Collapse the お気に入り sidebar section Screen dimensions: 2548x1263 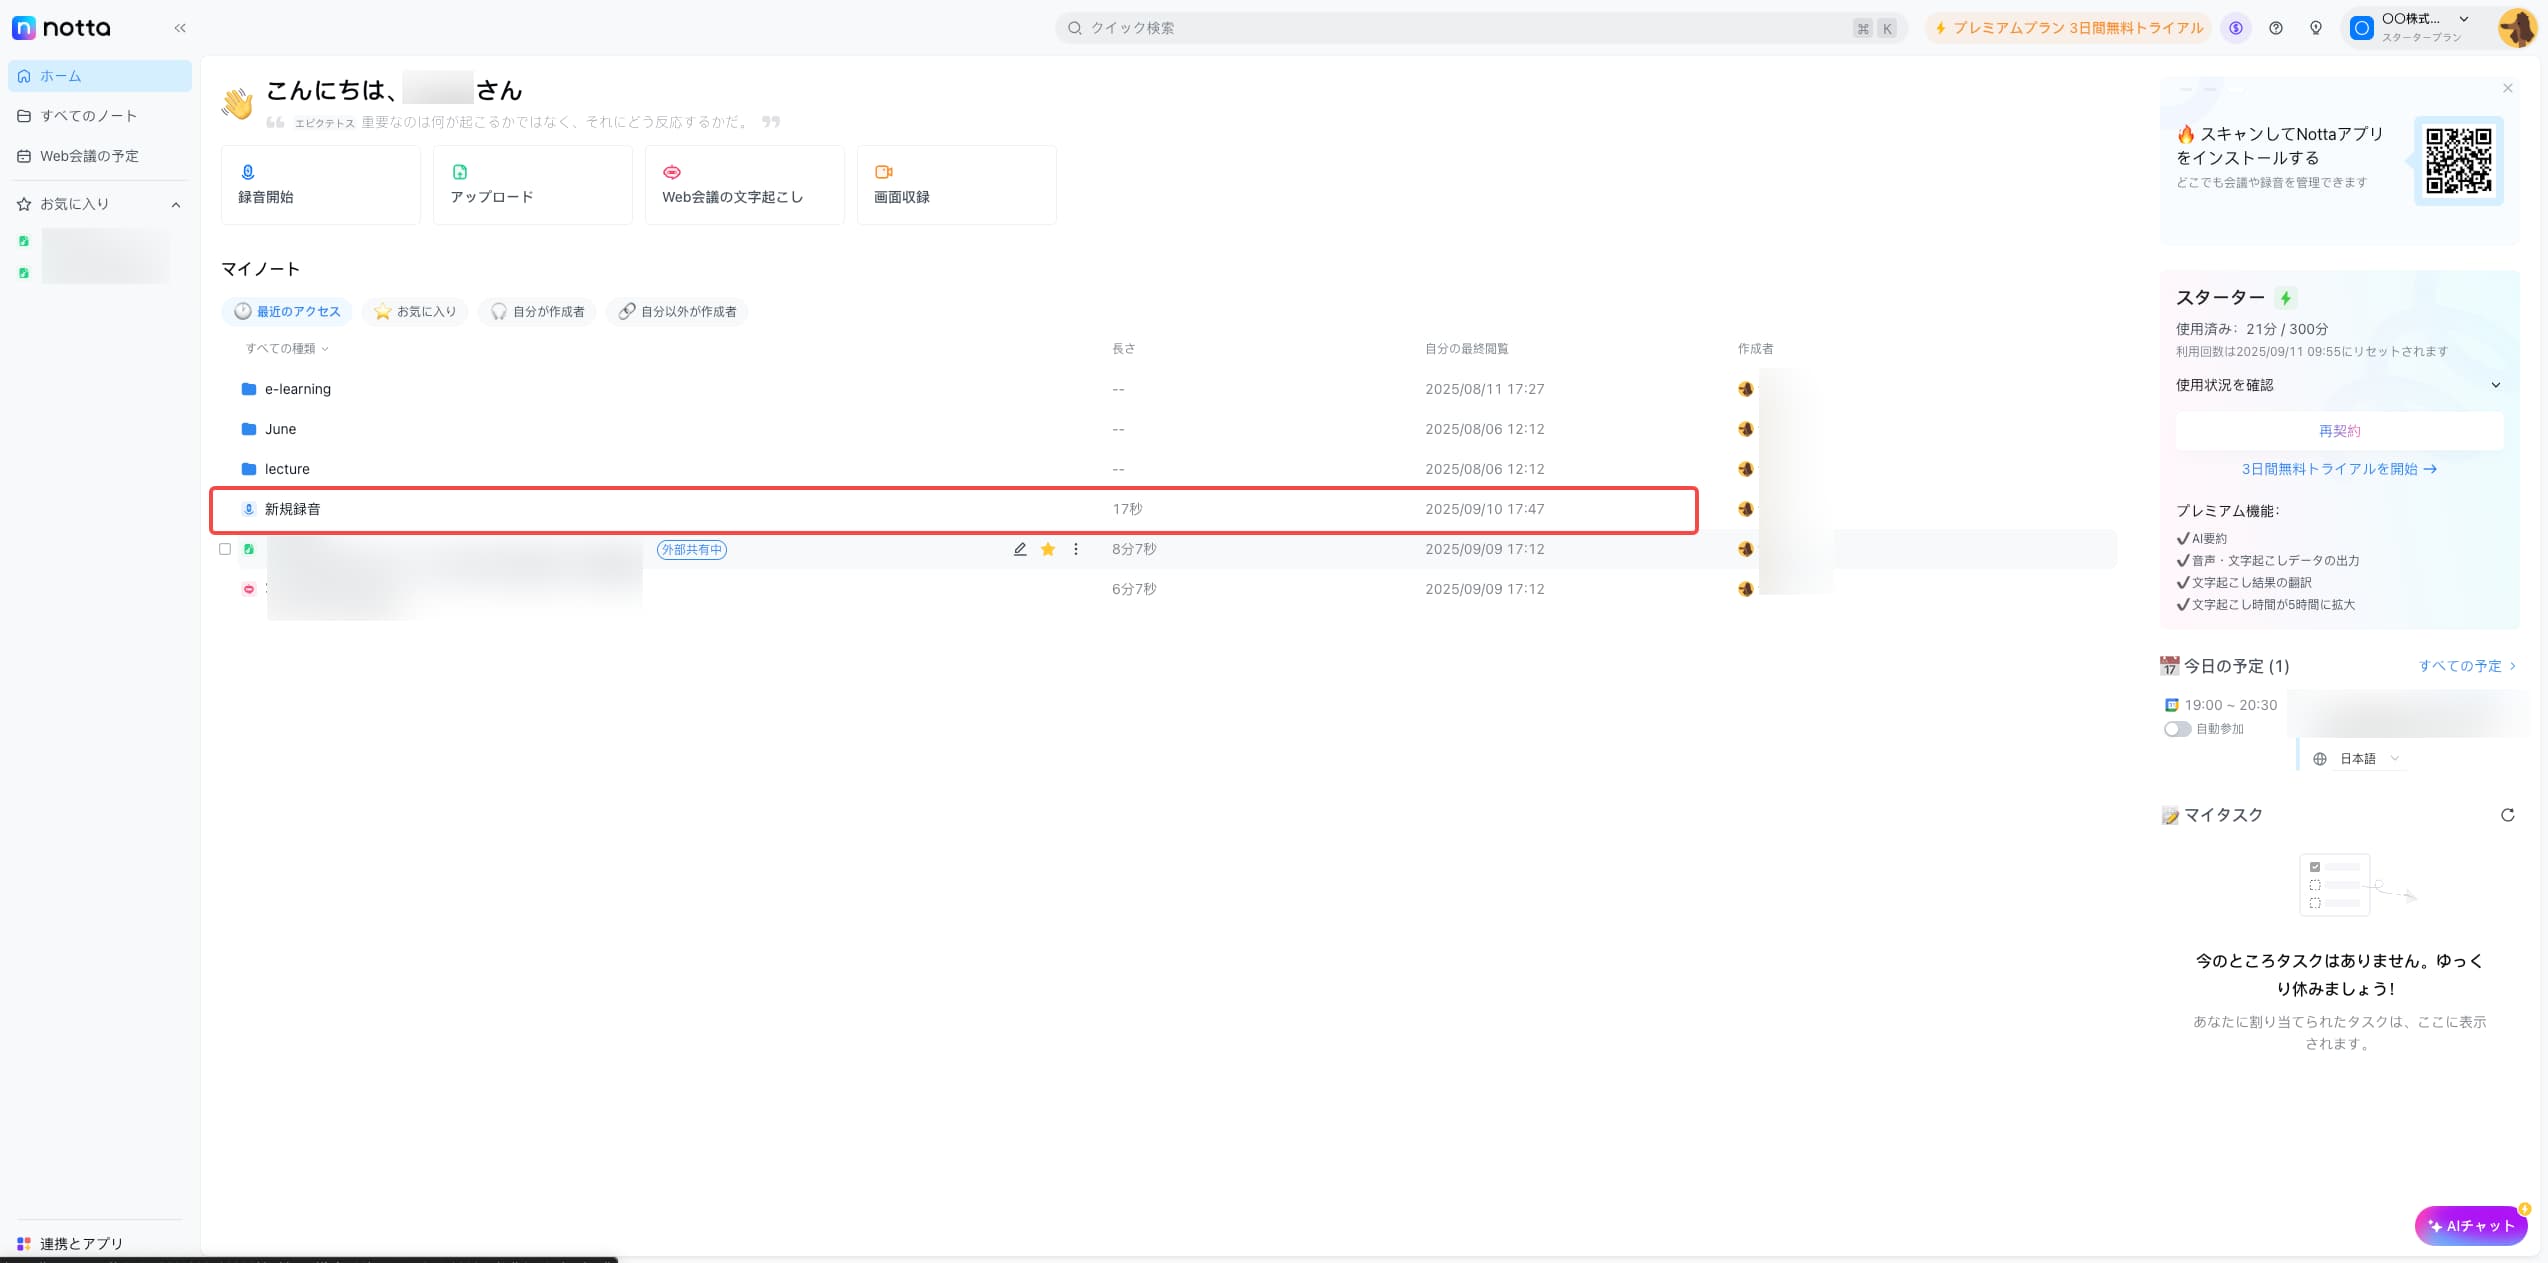[176, 205]
